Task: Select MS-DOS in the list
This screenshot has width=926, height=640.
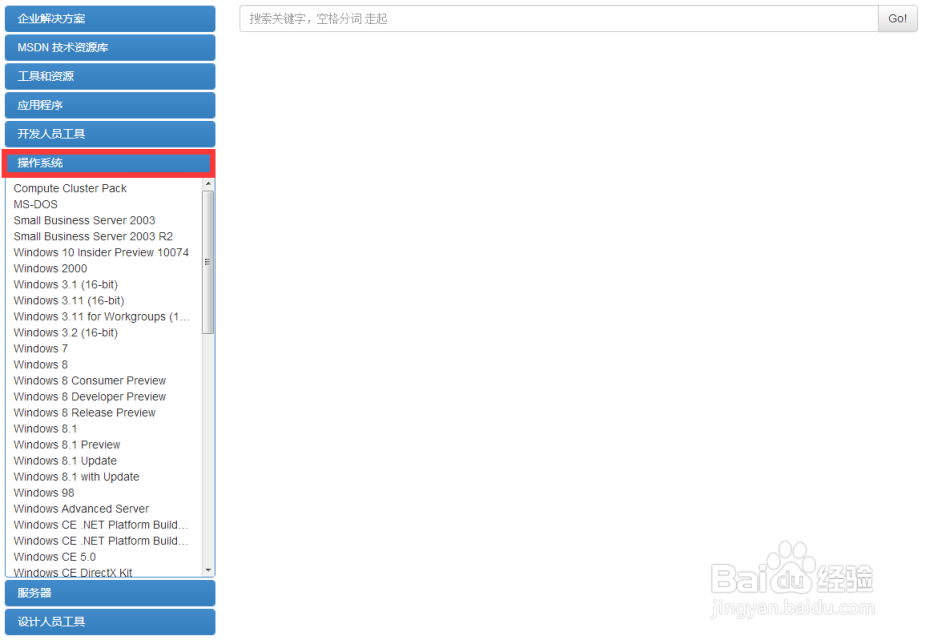Action: click(x=35, y=204)
